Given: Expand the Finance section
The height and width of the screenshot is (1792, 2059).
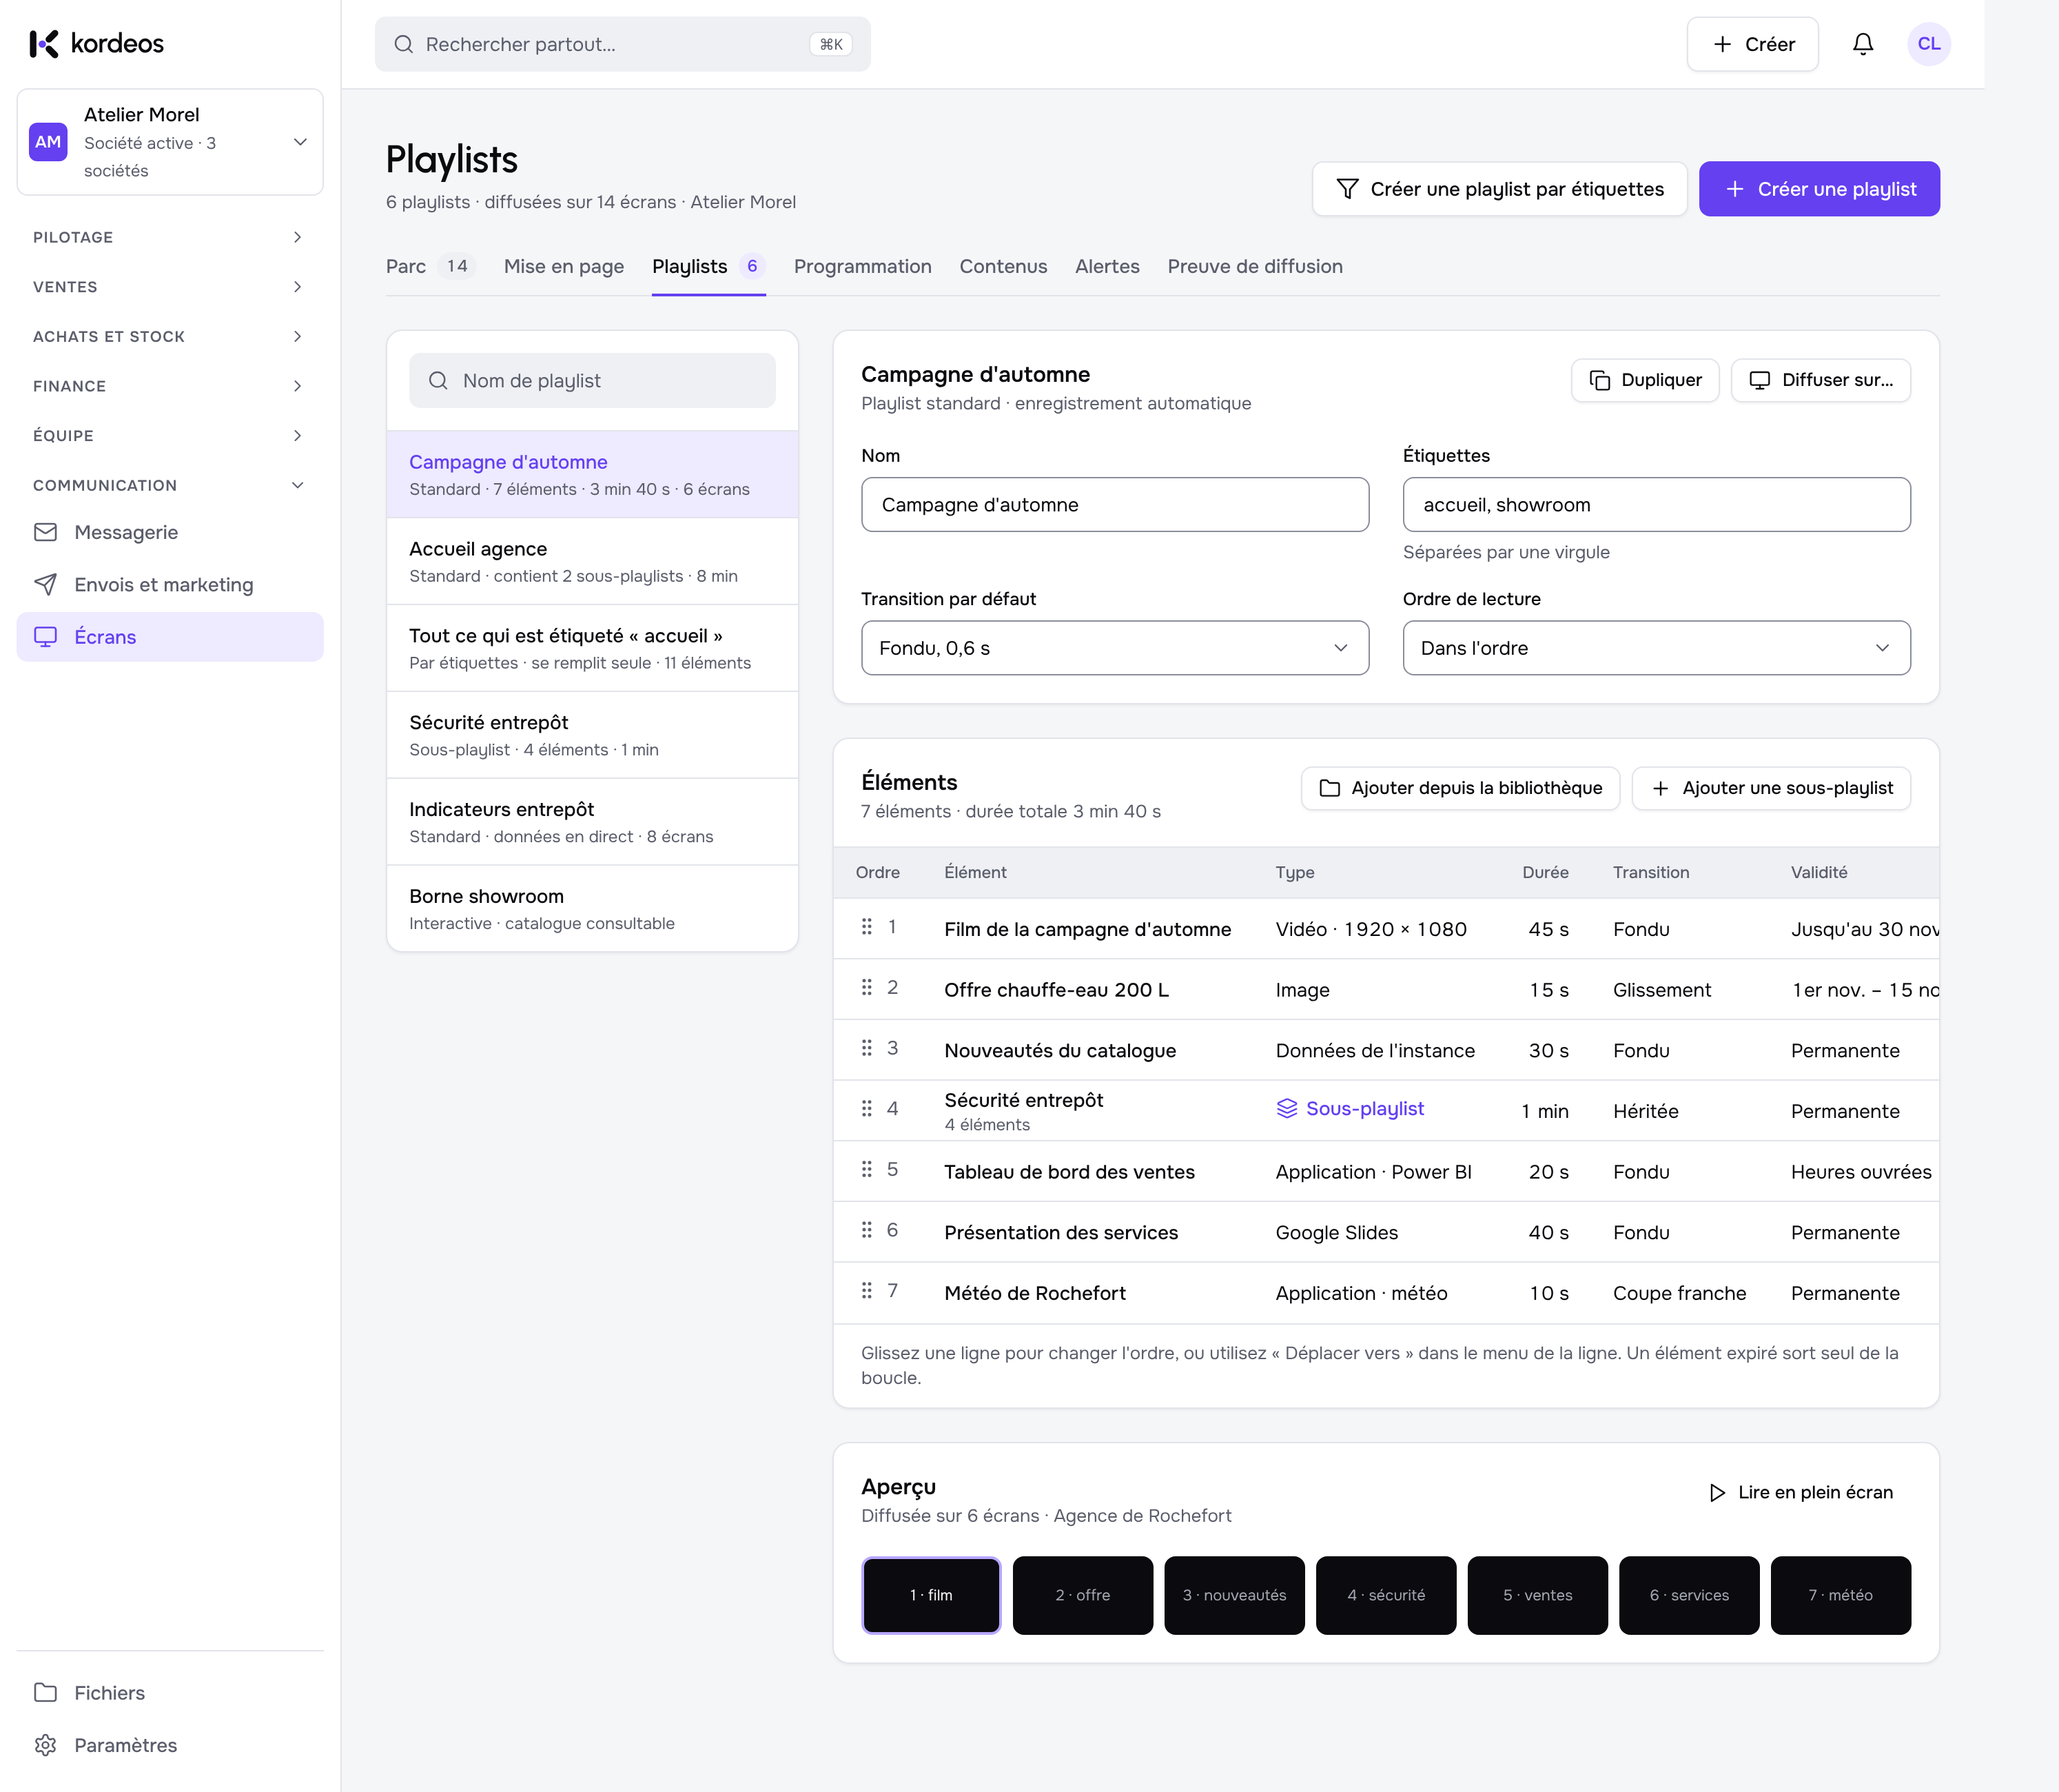Looking at the screenshot, I should [x=170, y=386].
